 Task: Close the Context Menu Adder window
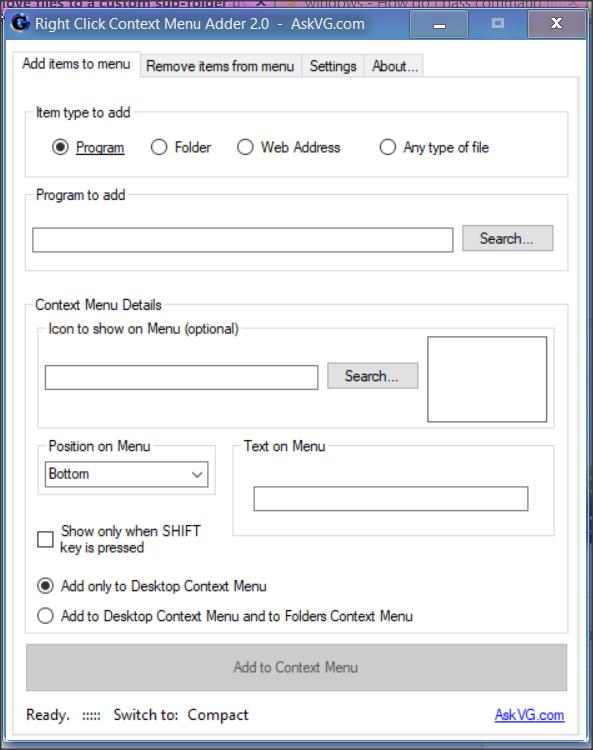[x=557, y=24]
